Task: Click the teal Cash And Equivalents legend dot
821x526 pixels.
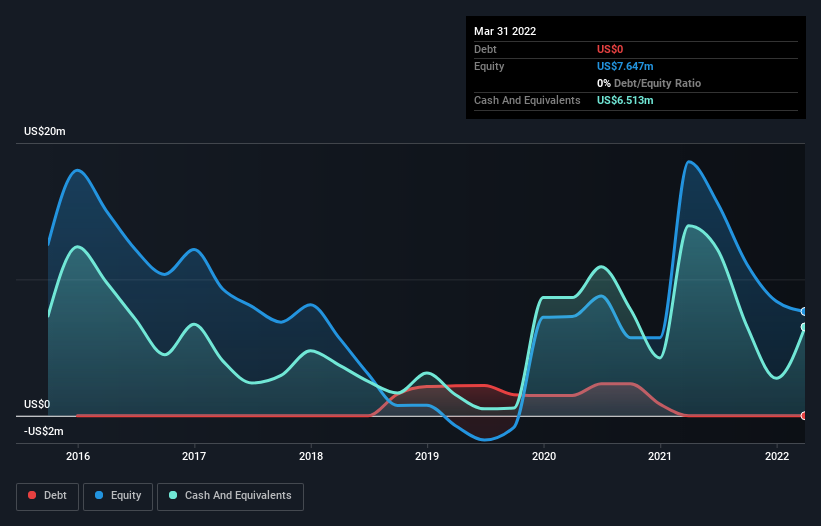Action: coord(173,496)
